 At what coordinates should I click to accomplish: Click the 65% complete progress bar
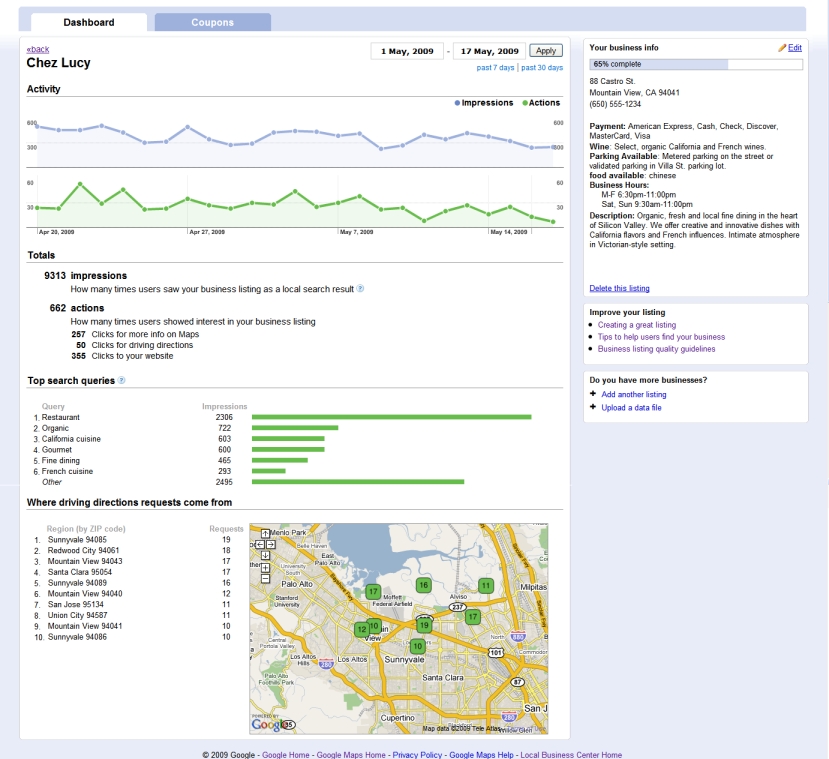[x=696, y=64]
